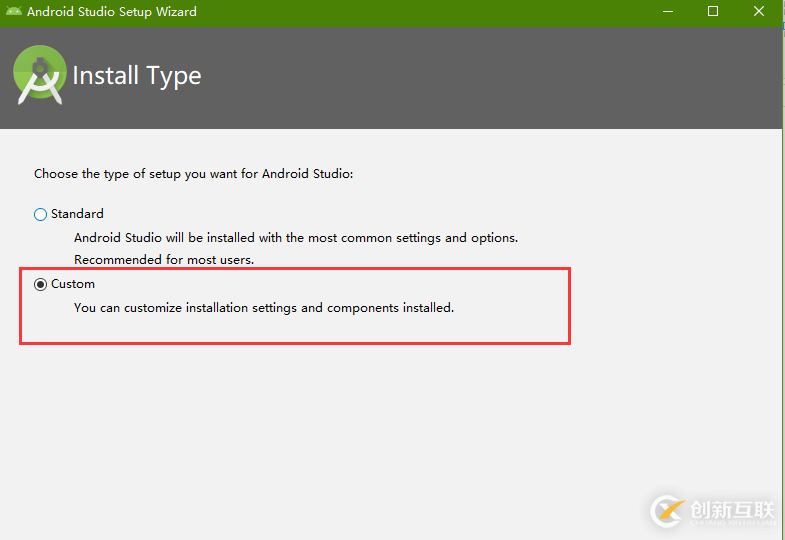Click the "Install Type" heading text

coord(137,76)
